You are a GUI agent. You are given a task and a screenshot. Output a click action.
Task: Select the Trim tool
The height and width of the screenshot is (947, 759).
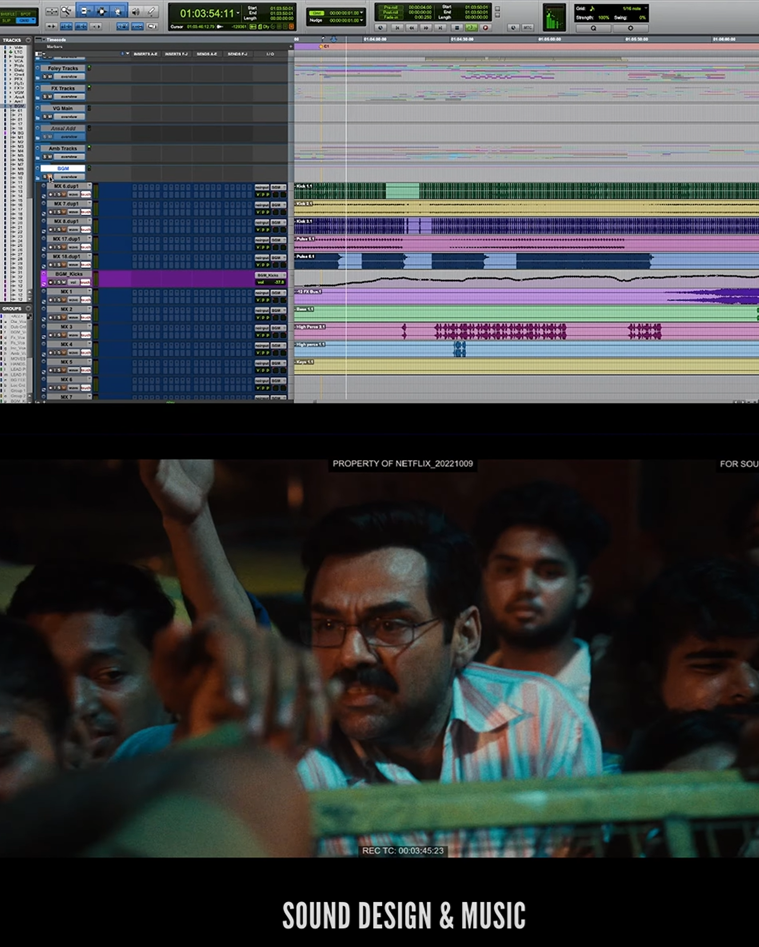[x=85, y=11]
